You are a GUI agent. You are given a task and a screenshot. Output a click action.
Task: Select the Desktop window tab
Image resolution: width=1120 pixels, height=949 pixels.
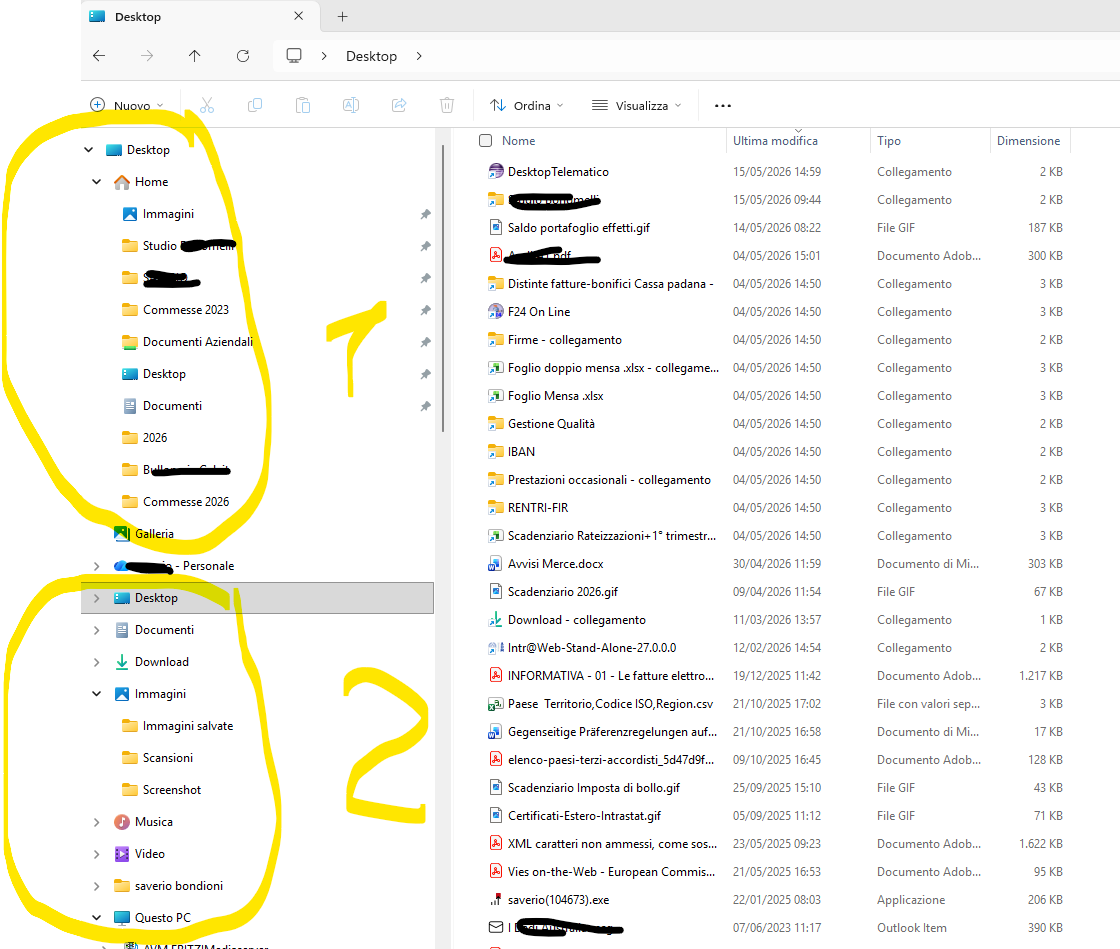201,16
